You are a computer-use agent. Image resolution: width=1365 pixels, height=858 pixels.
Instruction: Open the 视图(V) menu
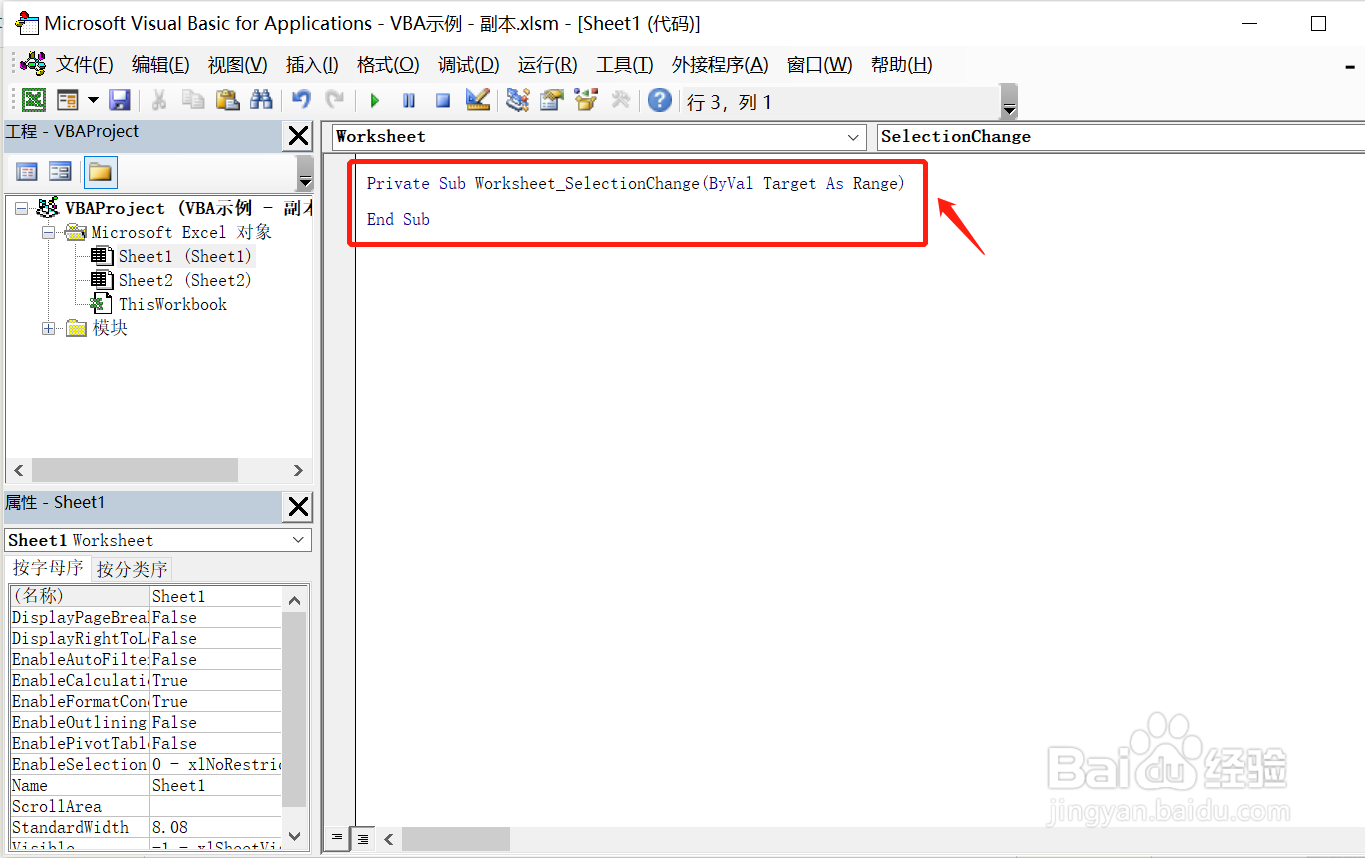point(238,65)
